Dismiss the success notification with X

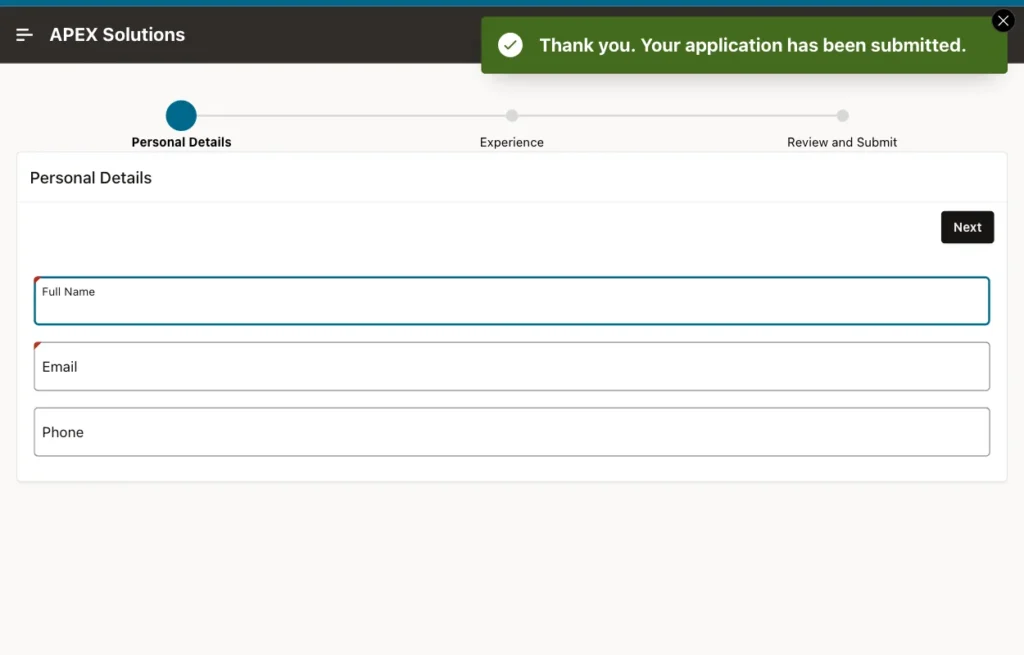[x=1003, y=21]
